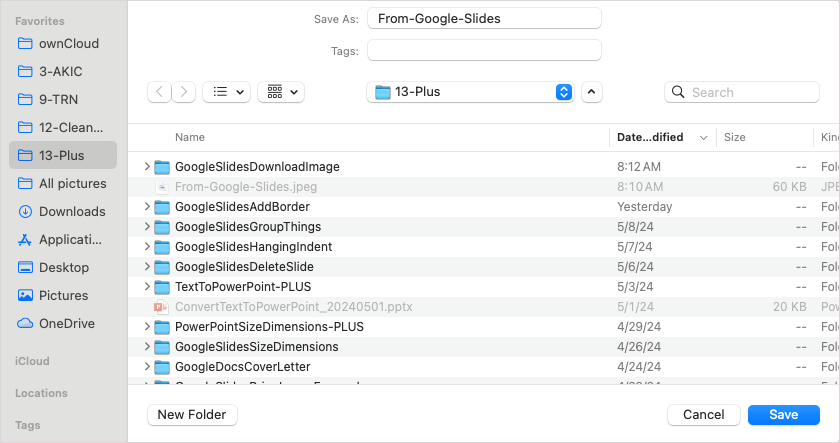Click the 12-Clean folder icon in the sidebar
840x443 pixels.
pyautogui.click(x=25, y=127)
